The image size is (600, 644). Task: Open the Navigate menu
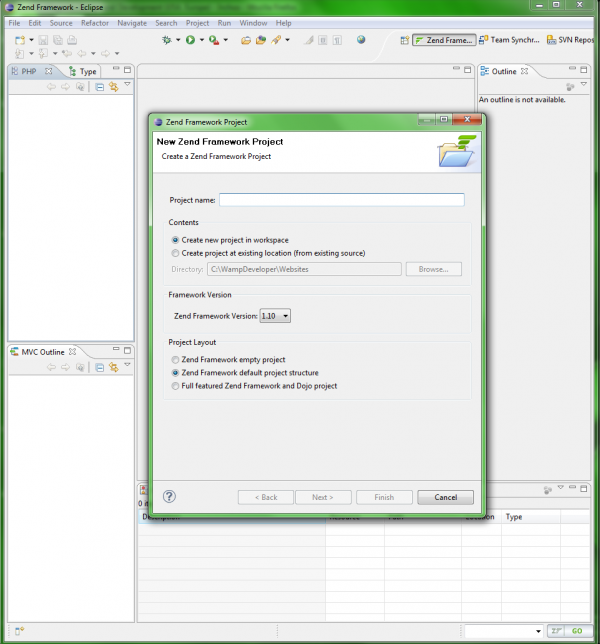pos(132,23)
